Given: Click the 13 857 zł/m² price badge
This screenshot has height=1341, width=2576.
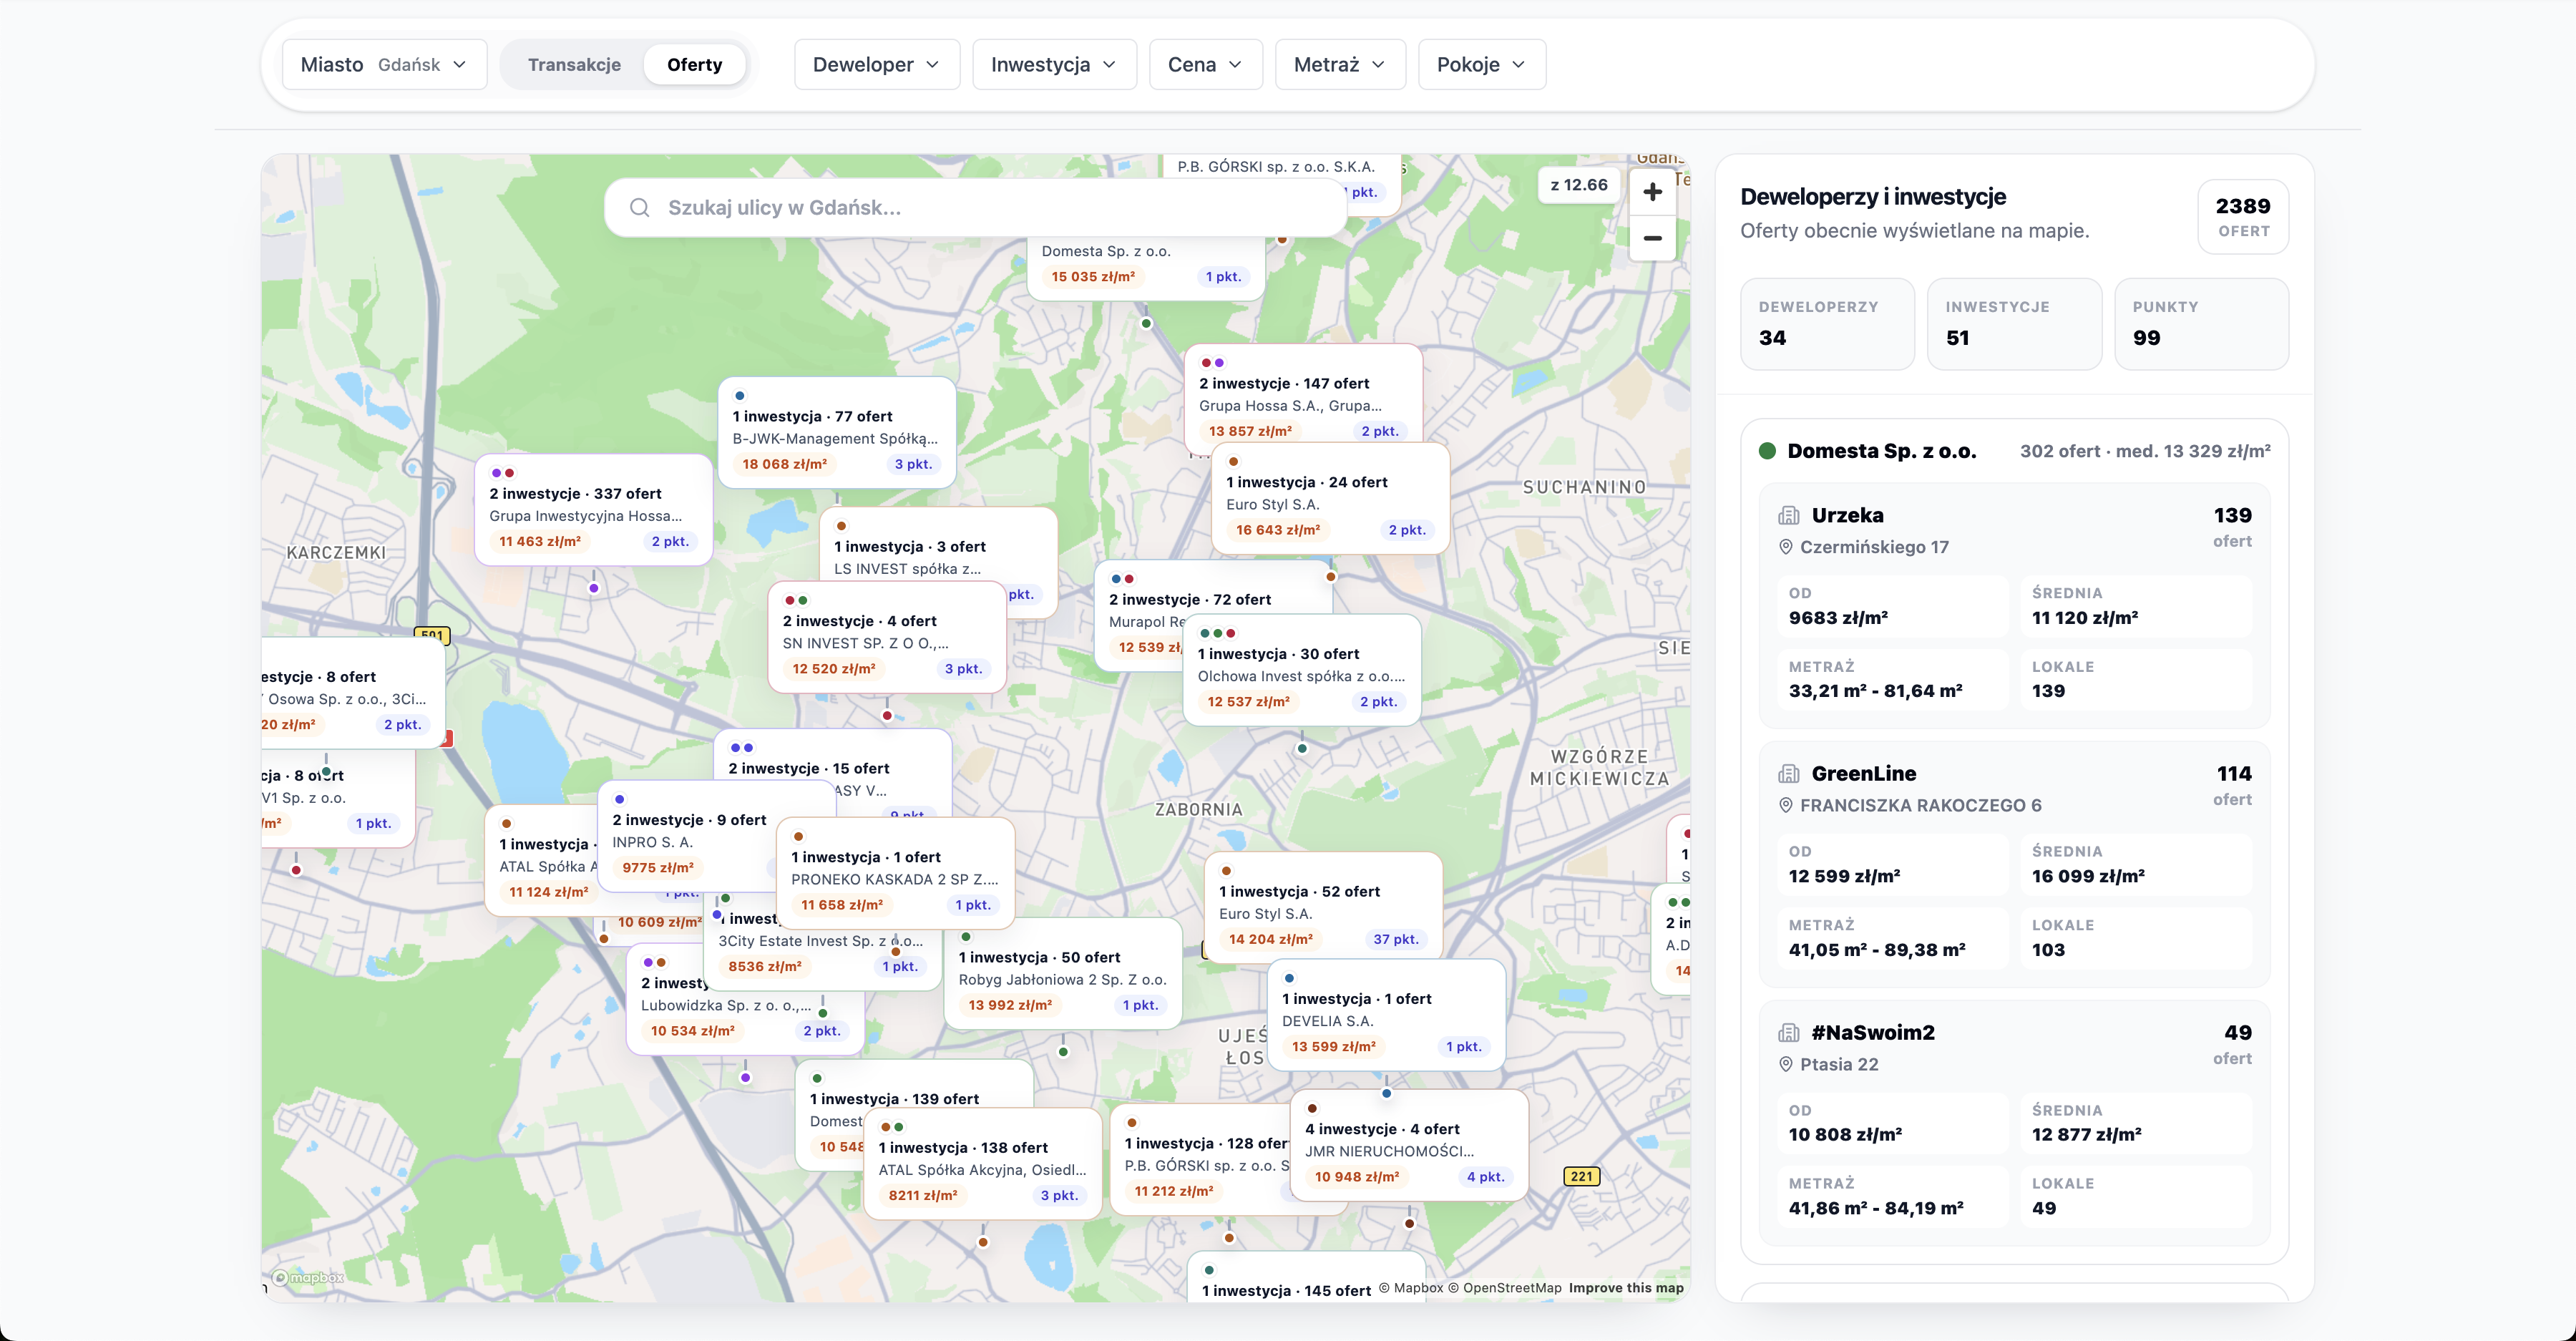Looking at the screenshot, I should [1250, 431].
